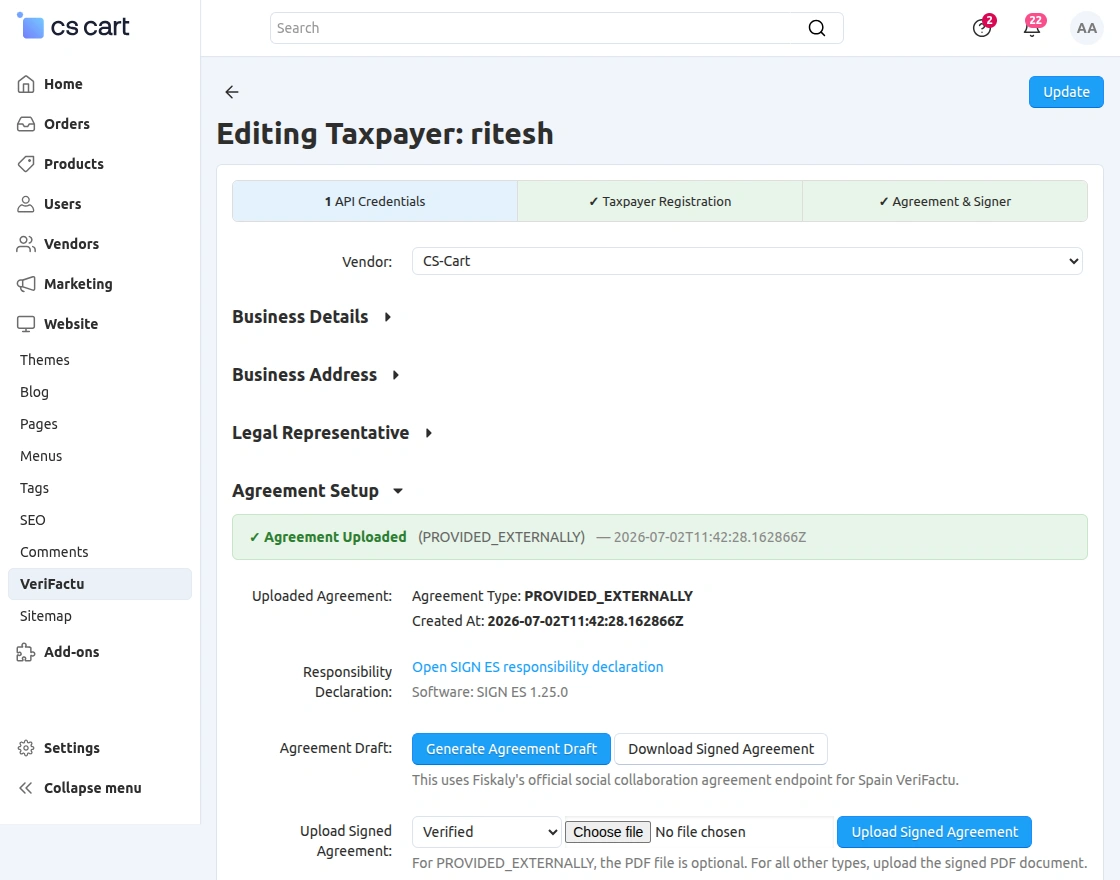The height and width of the screenshot is (880, 1120).
Task: Click the Update button
Action: [x=1066, y=92]
